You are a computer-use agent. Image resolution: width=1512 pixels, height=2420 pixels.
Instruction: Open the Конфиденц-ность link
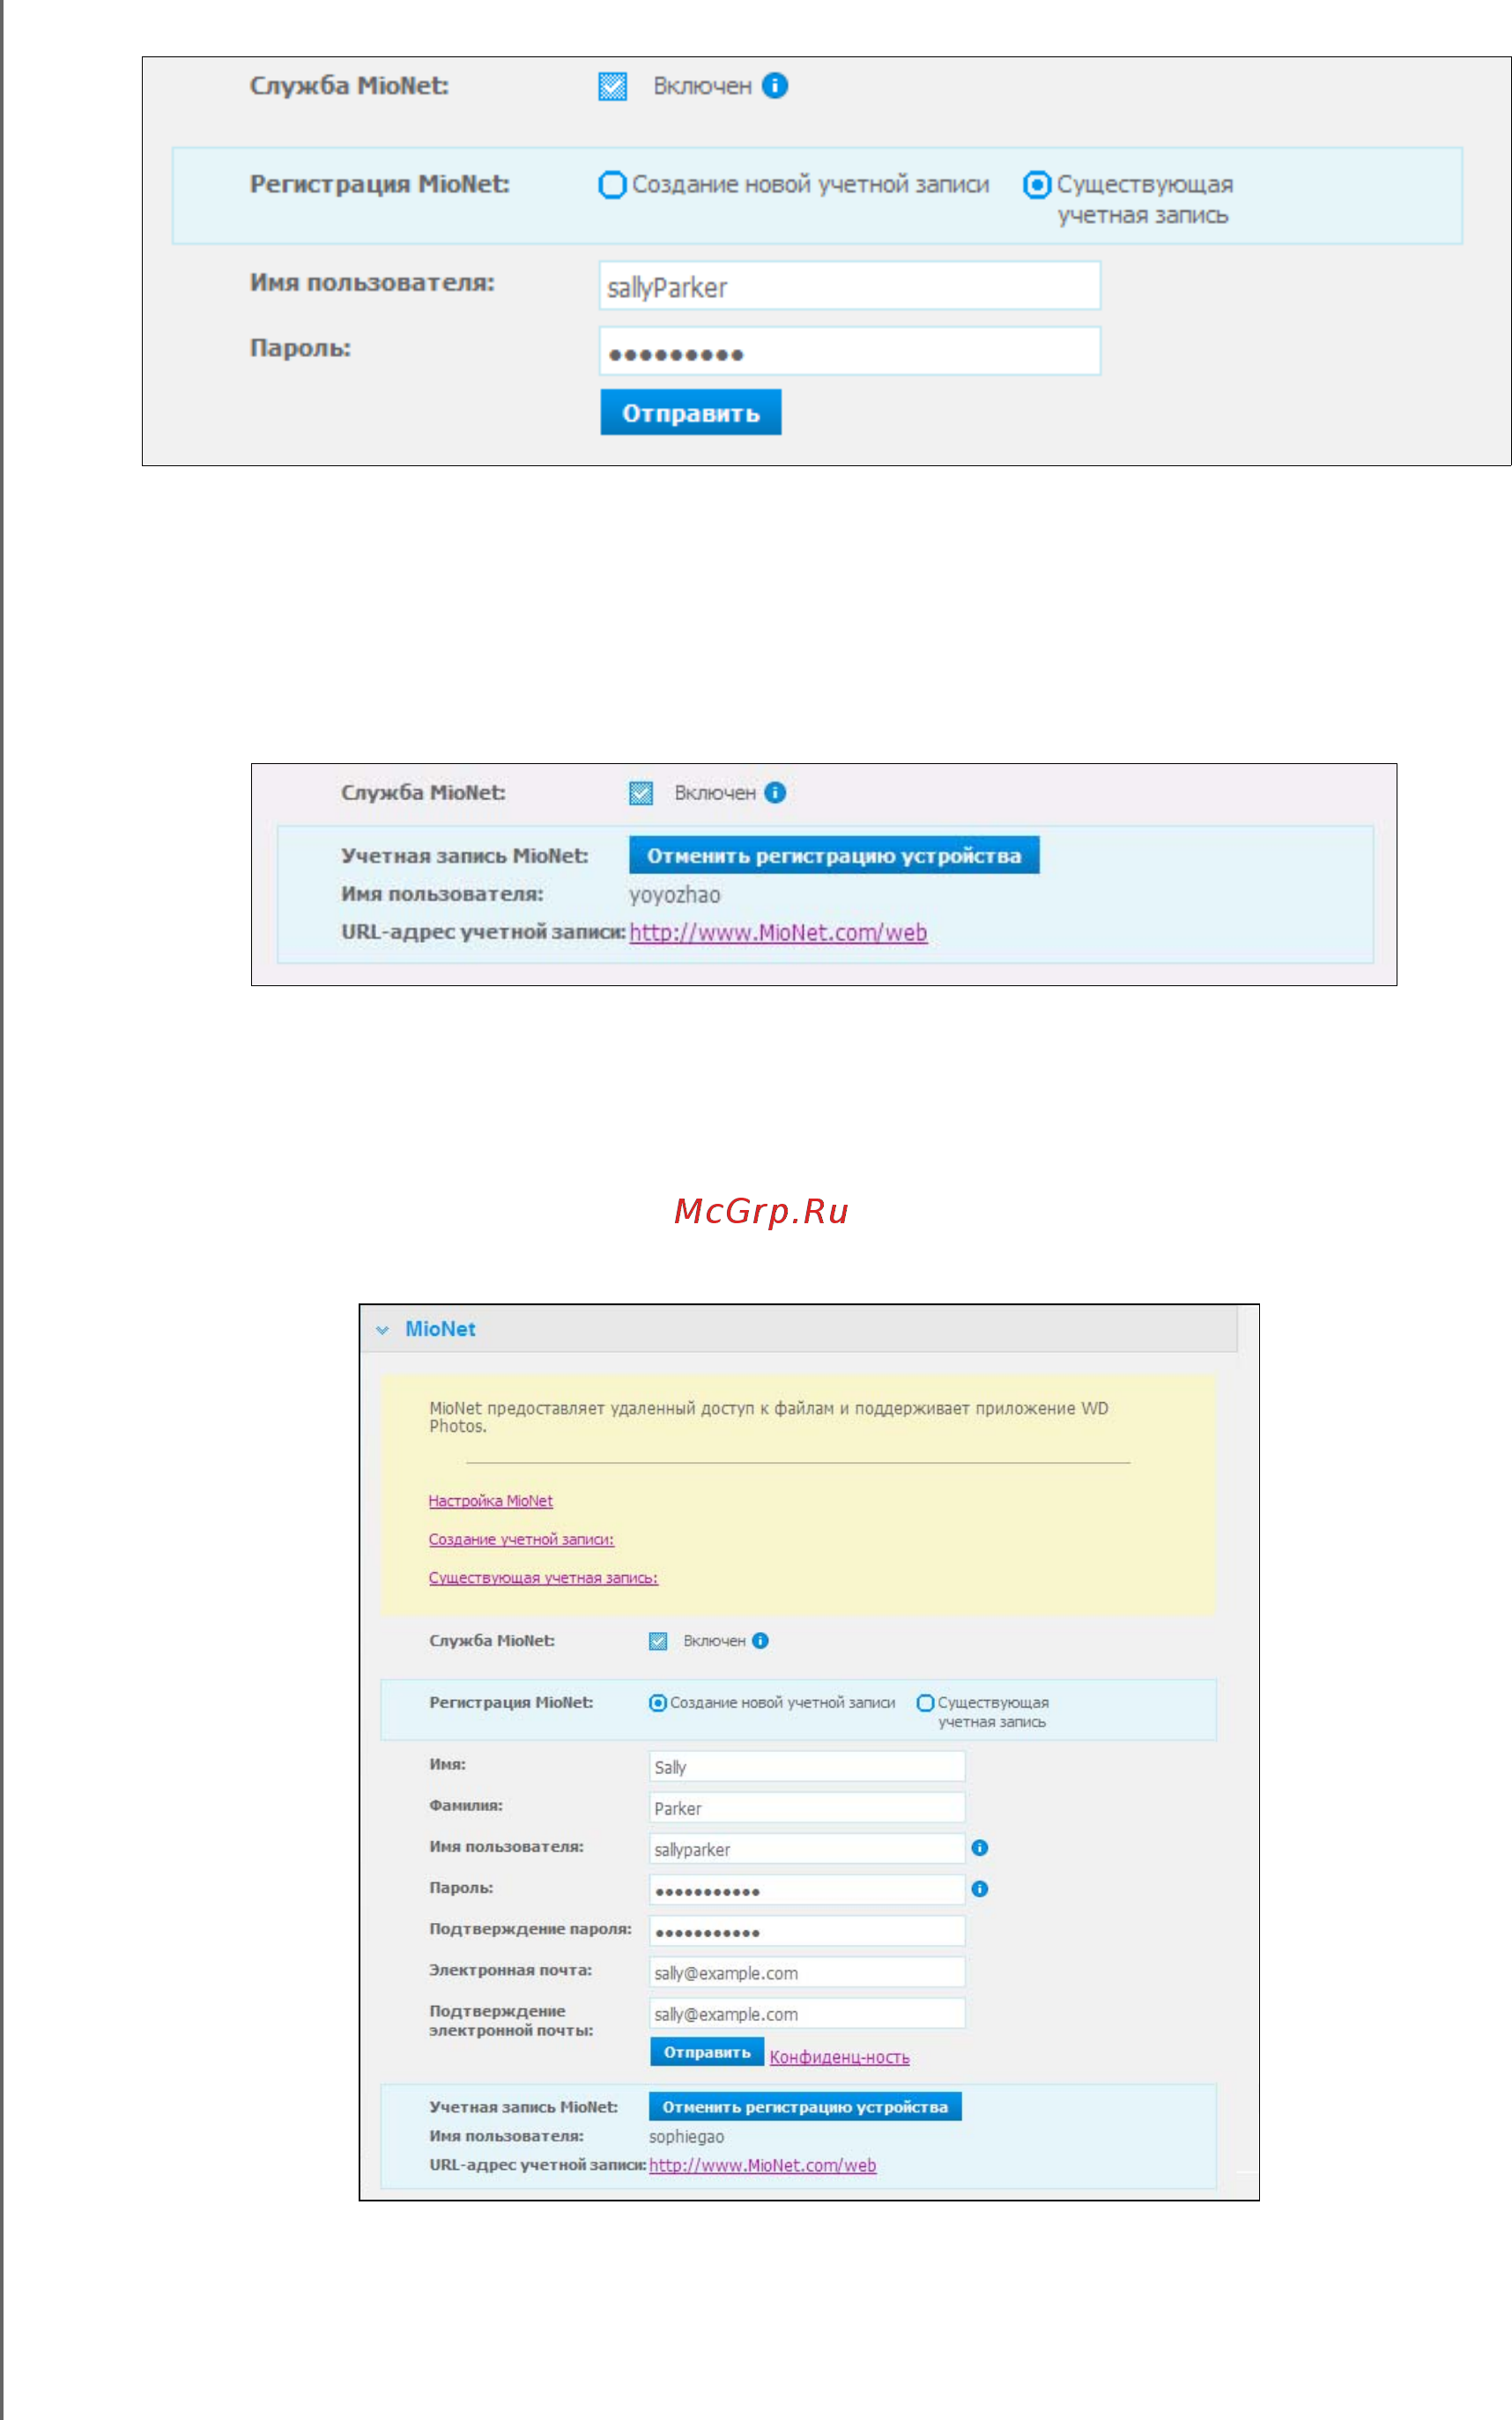839,2057
